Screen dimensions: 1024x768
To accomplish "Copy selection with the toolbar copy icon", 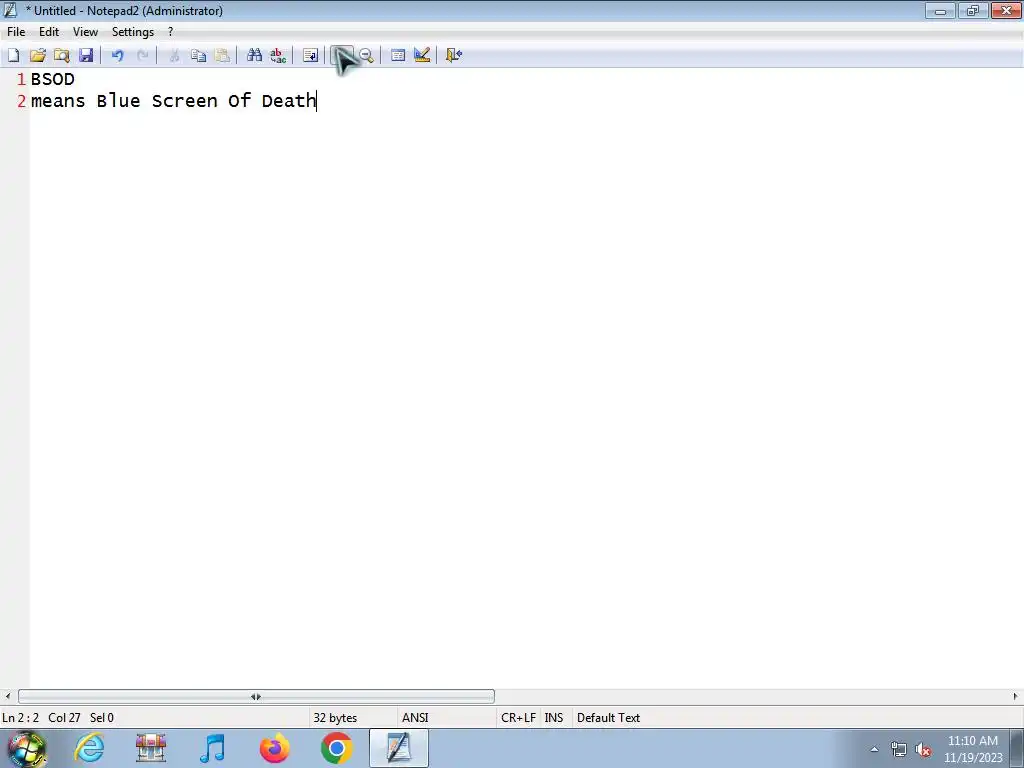I will coord(198,56).
